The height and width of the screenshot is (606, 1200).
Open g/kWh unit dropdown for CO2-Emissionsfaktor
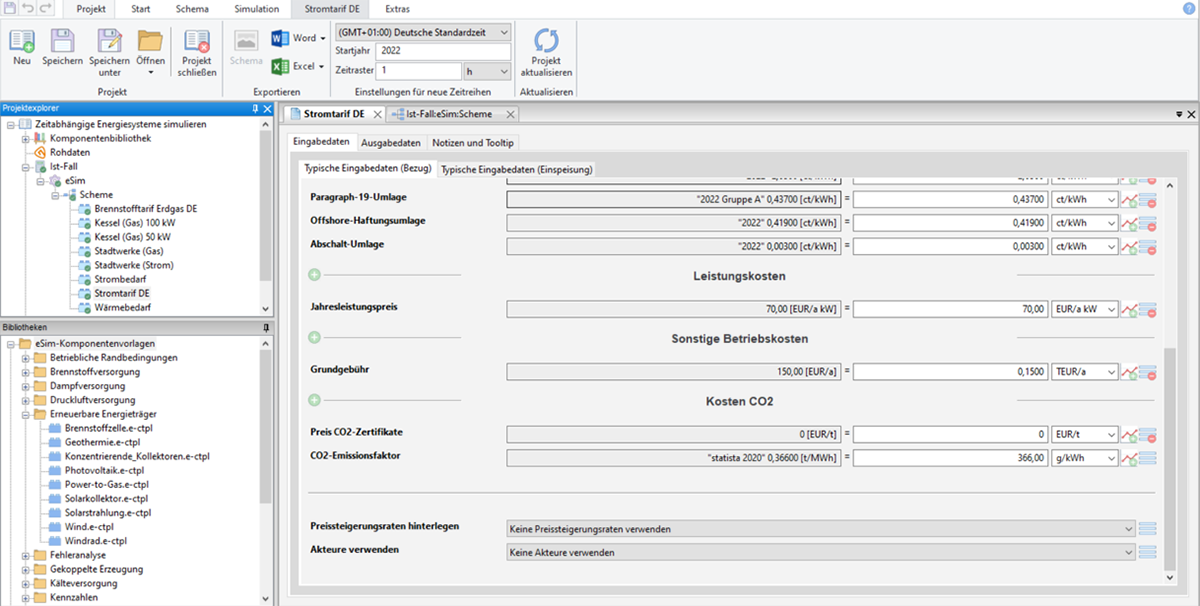(1084, 458)
